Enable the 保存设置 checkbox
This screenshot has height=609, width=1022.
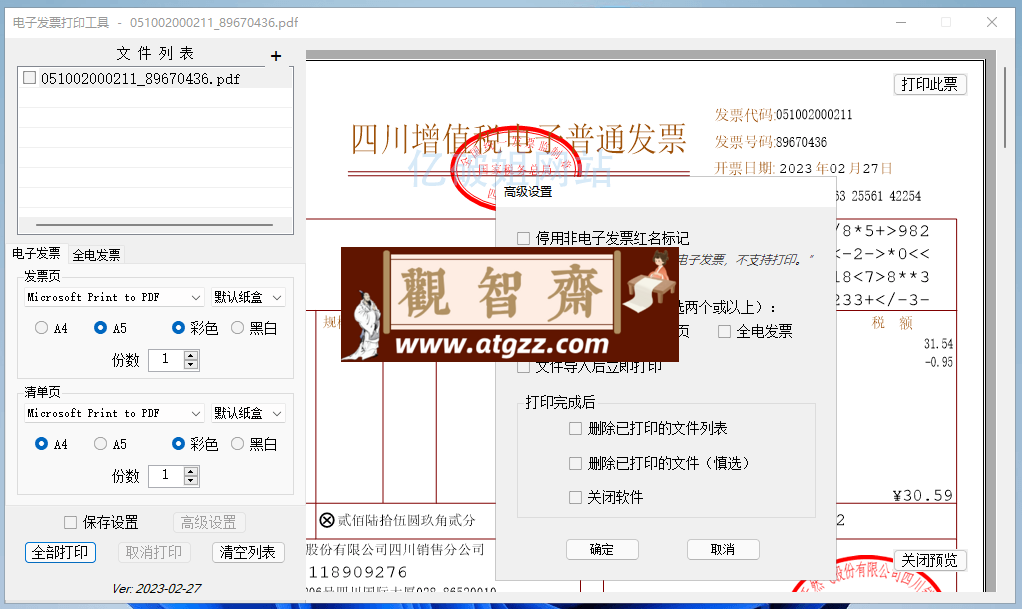[x=70, y=522]
